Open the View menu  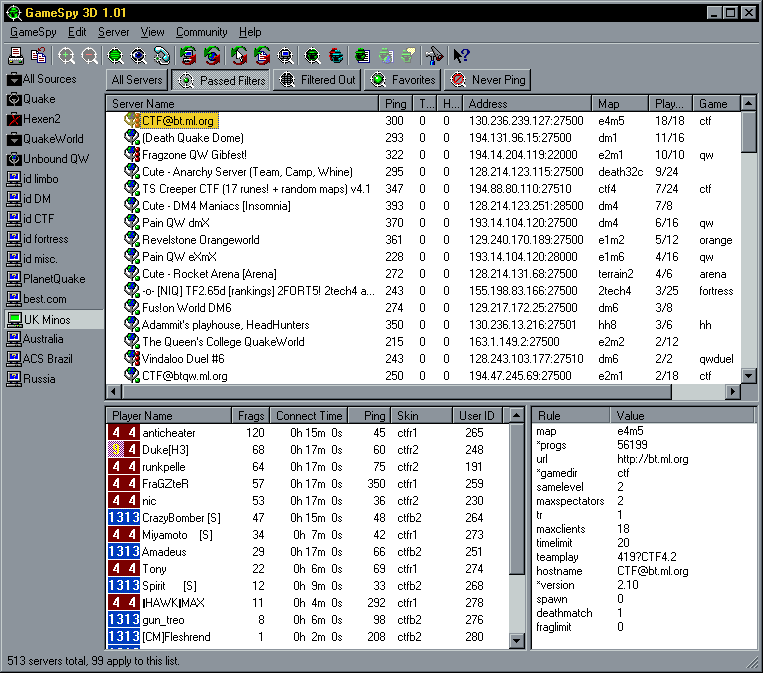[x=152, y=32]
